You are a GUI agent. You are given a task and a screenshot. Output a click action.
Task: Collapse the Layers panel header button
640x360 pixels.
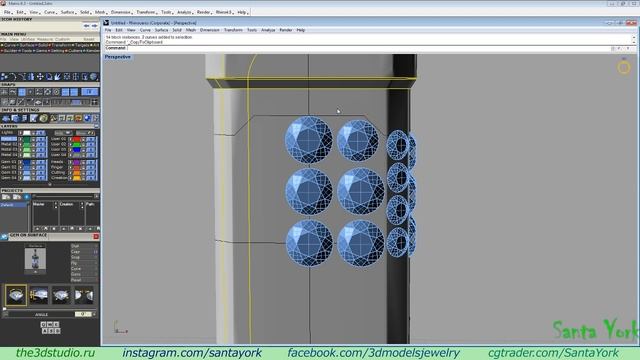(96, 126)
